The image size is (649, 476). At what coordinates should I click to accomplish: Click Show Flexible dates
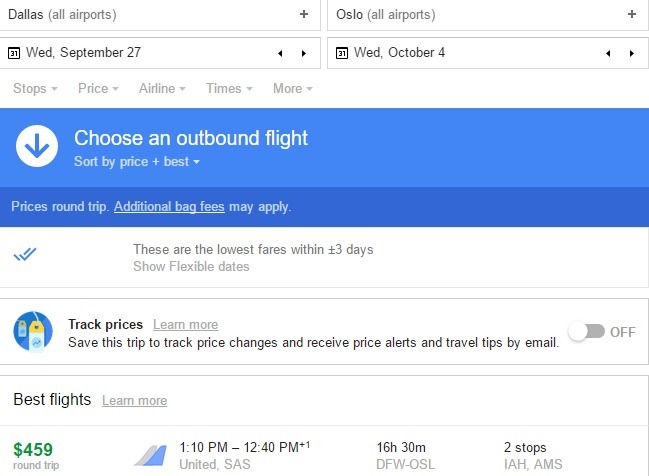click(x=191, y=267)
